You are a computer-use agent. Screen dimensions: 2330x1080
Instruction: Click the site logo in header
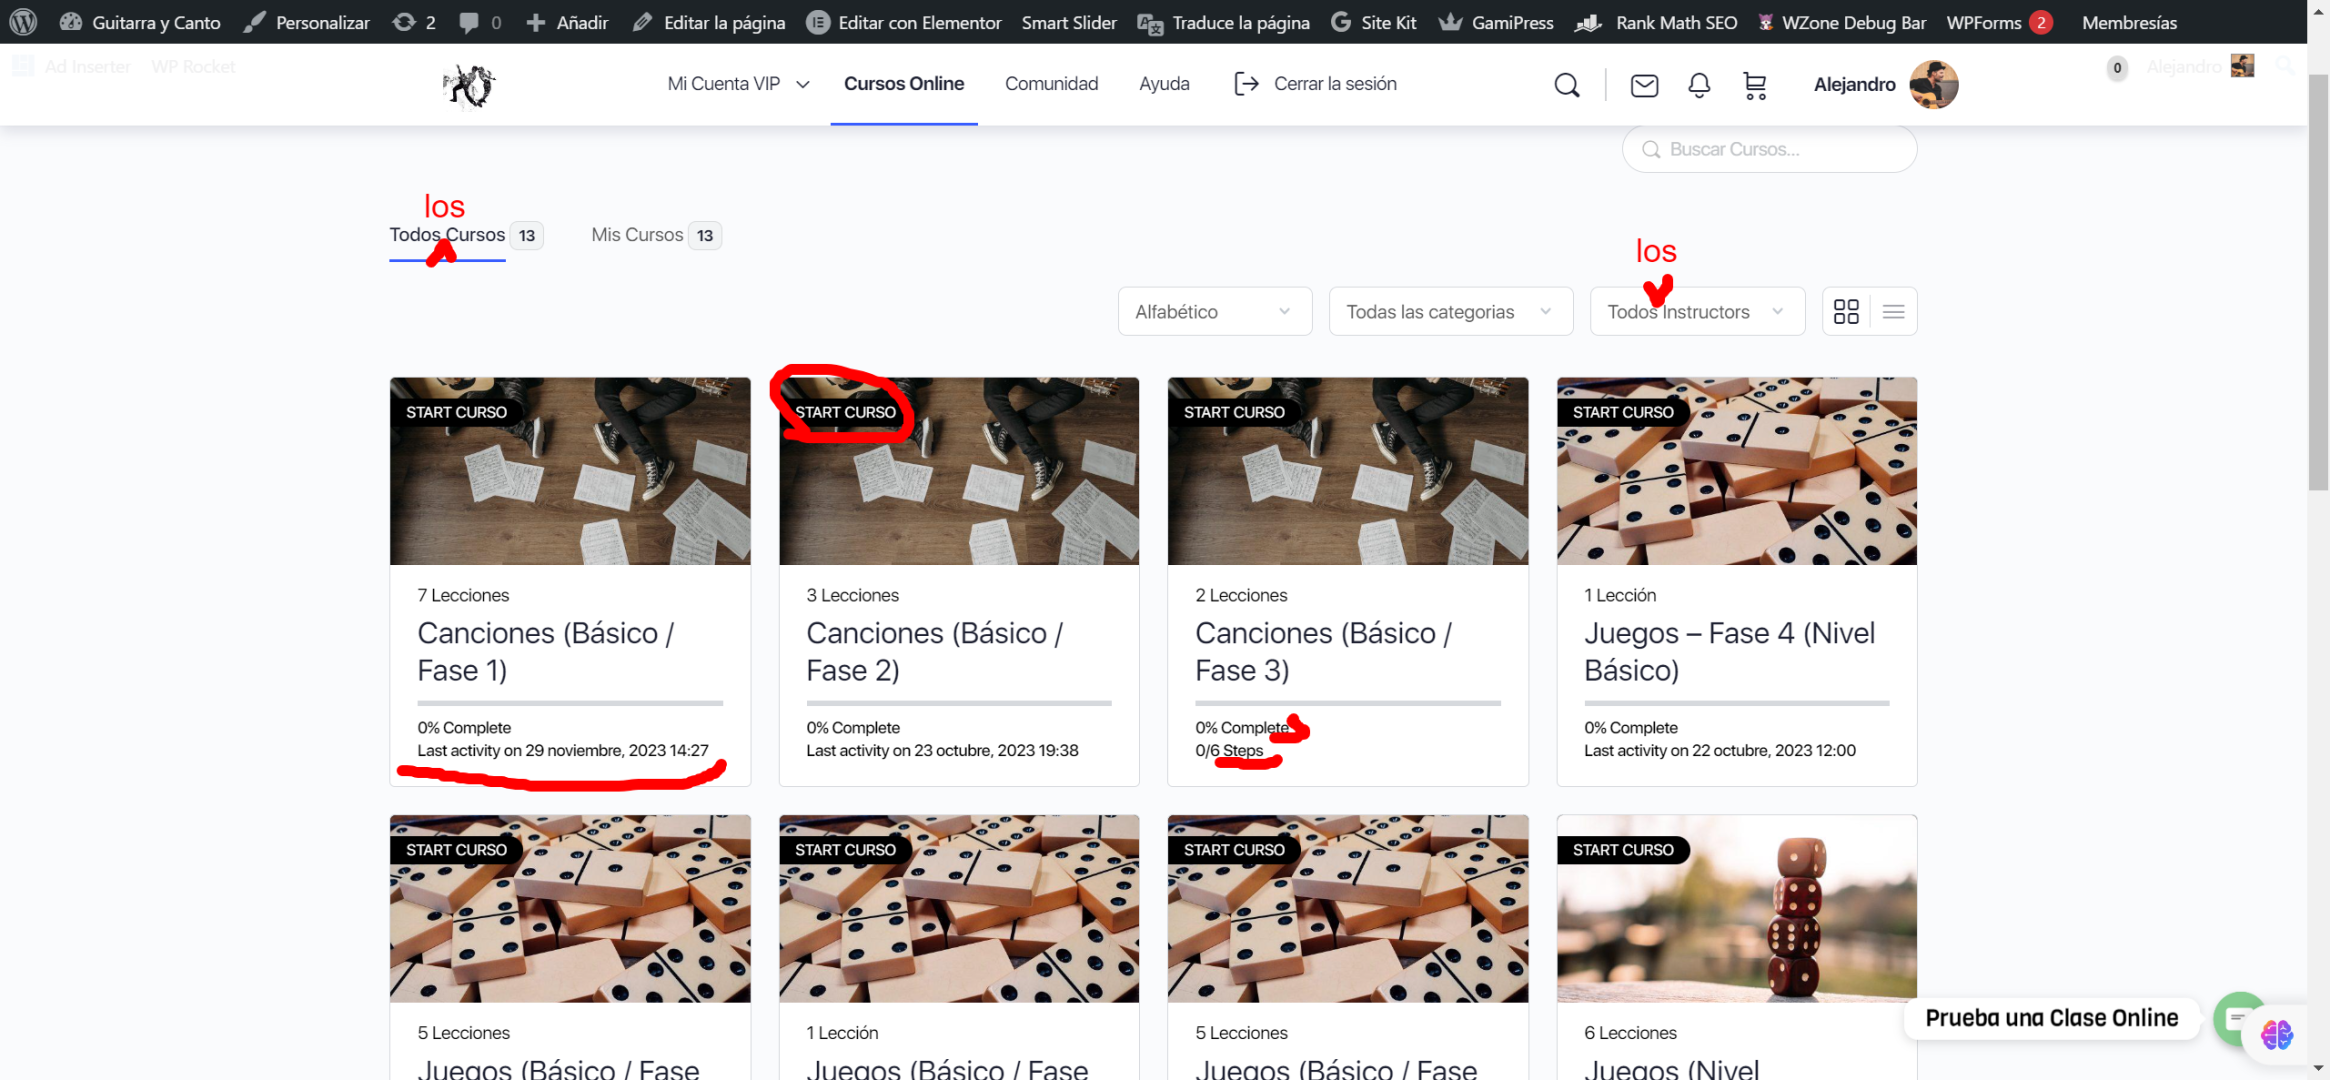tap(469, 85)
